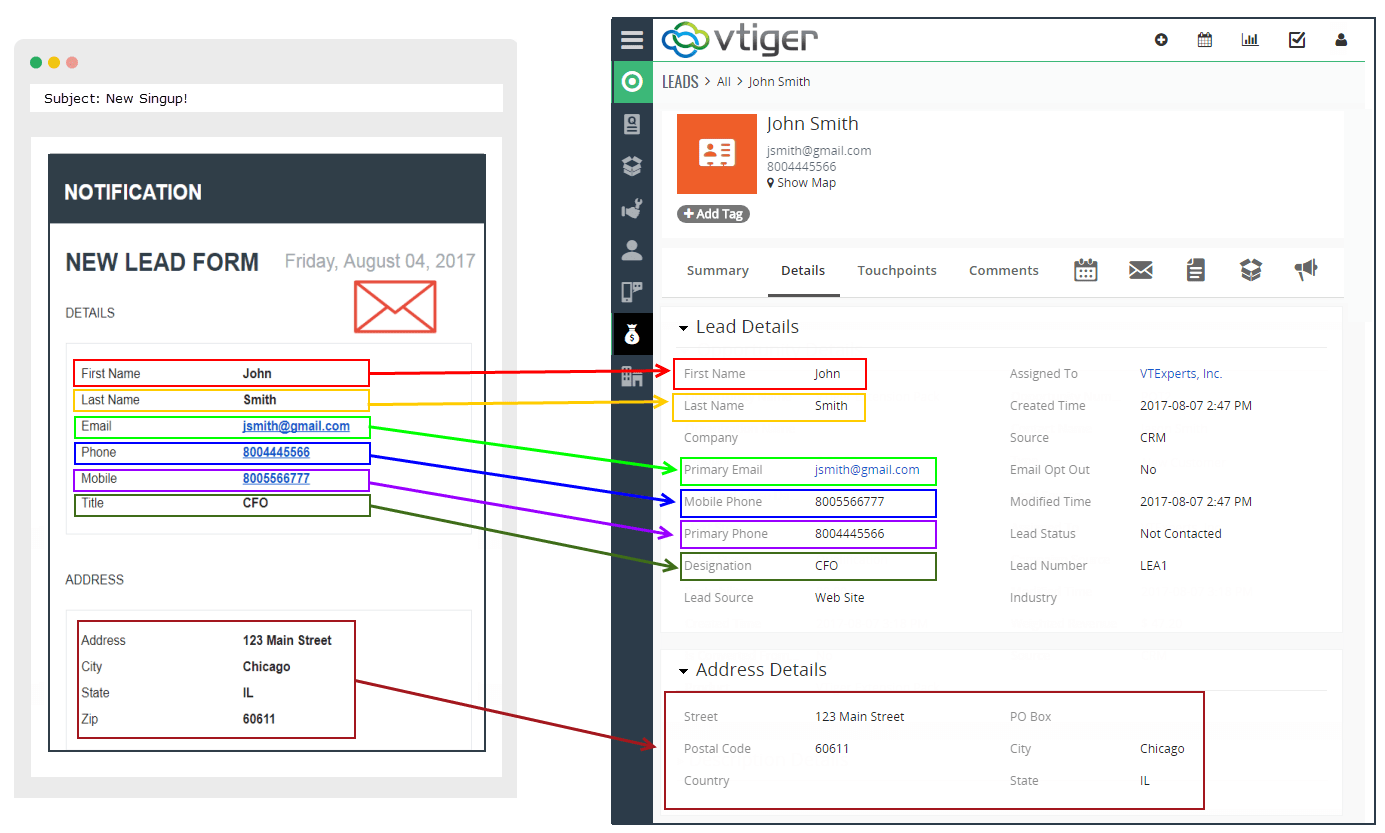This screenshot has height=833, width=1385.
Task: Click the Add Tag button
Action: [x=713, y=213]
